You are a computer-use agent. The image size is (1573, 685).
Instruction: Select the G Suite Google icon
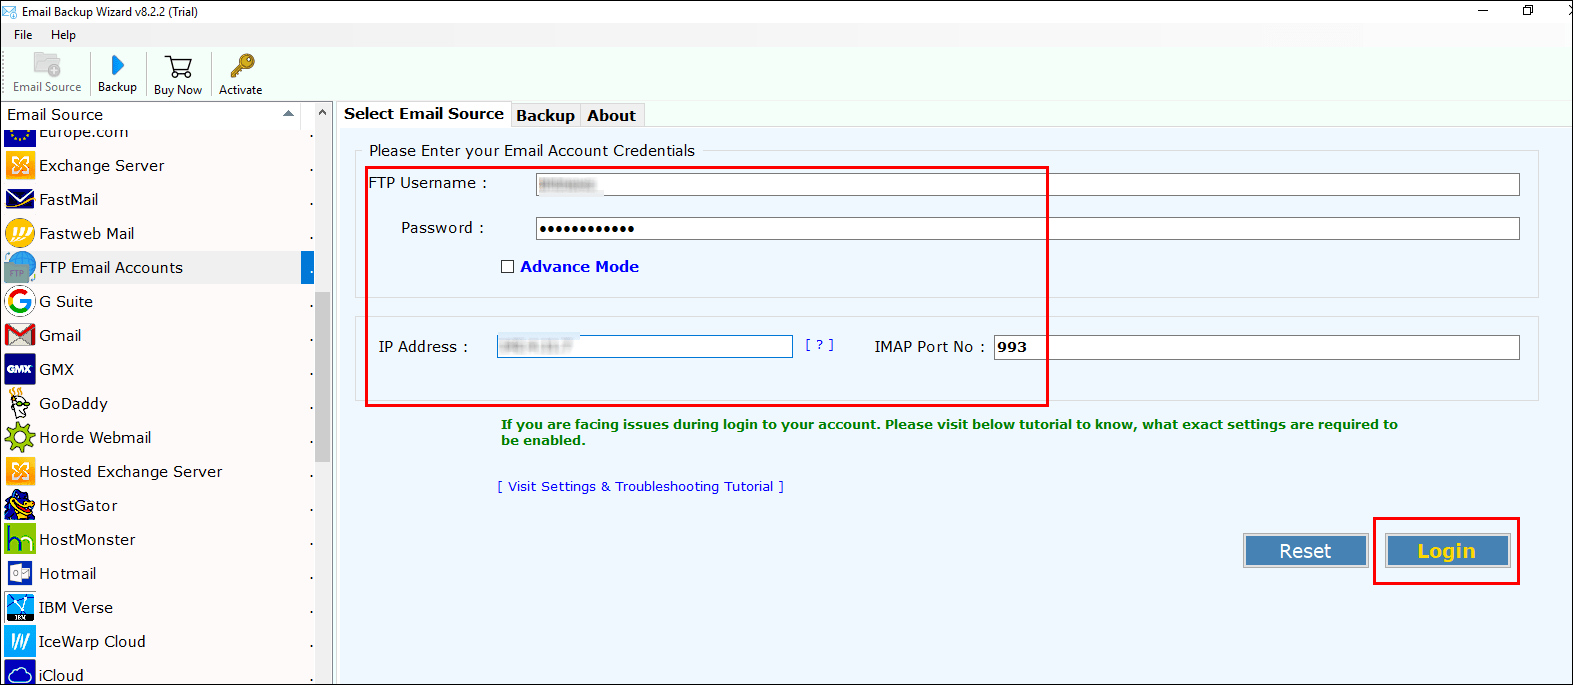tap(20, 301)
